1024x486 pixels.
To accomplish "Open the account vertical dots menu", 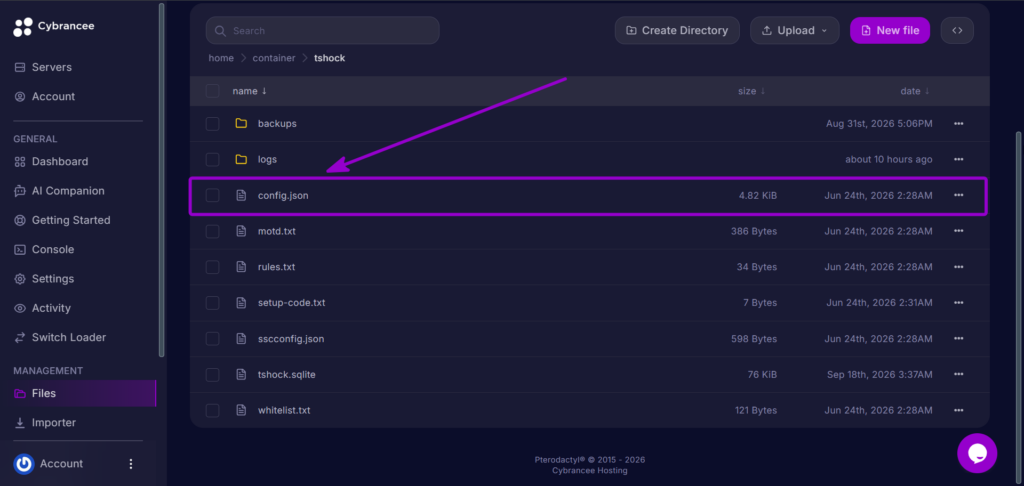I will point(131,464).
